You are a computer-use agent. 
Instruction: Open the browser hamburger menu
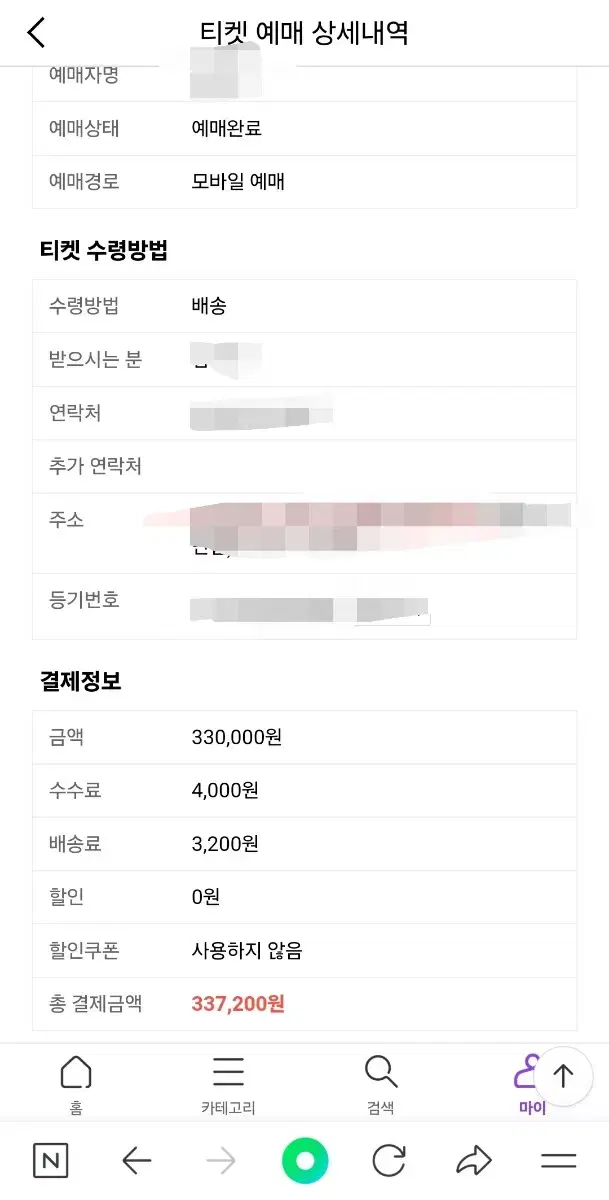[558, 1161]
